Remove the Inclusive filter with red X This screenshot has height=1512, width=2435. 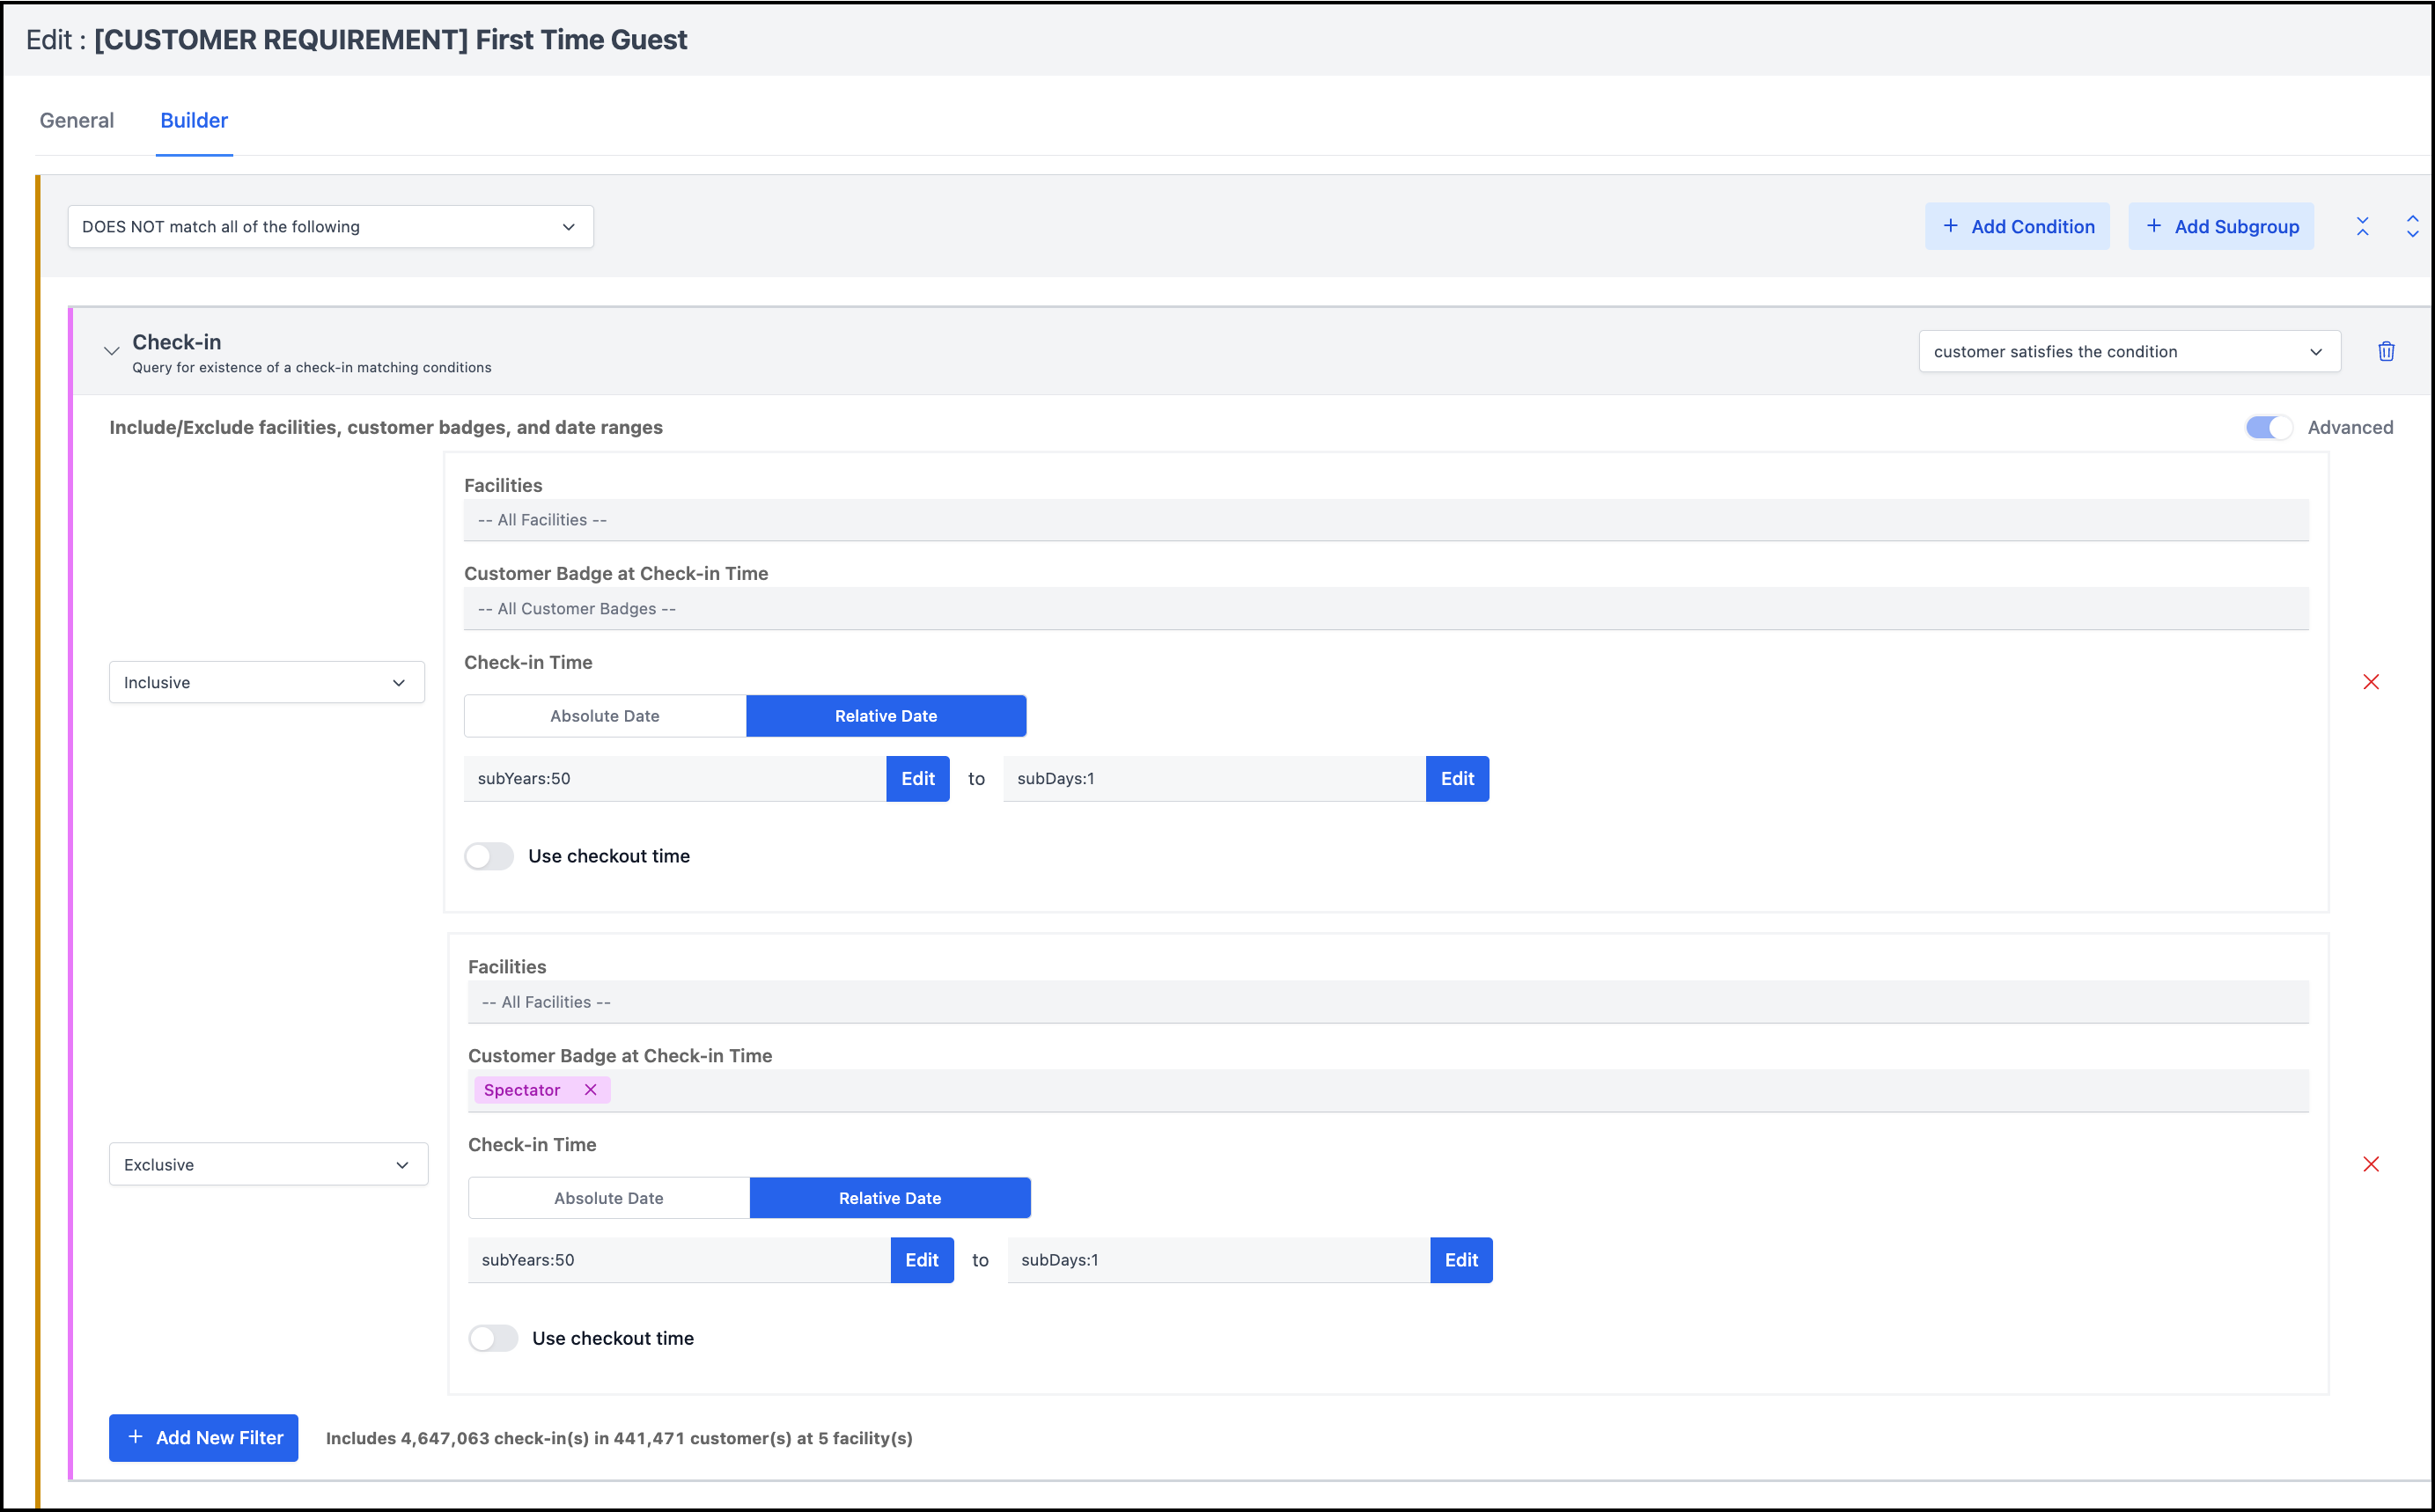click(x=2371, y=682)
